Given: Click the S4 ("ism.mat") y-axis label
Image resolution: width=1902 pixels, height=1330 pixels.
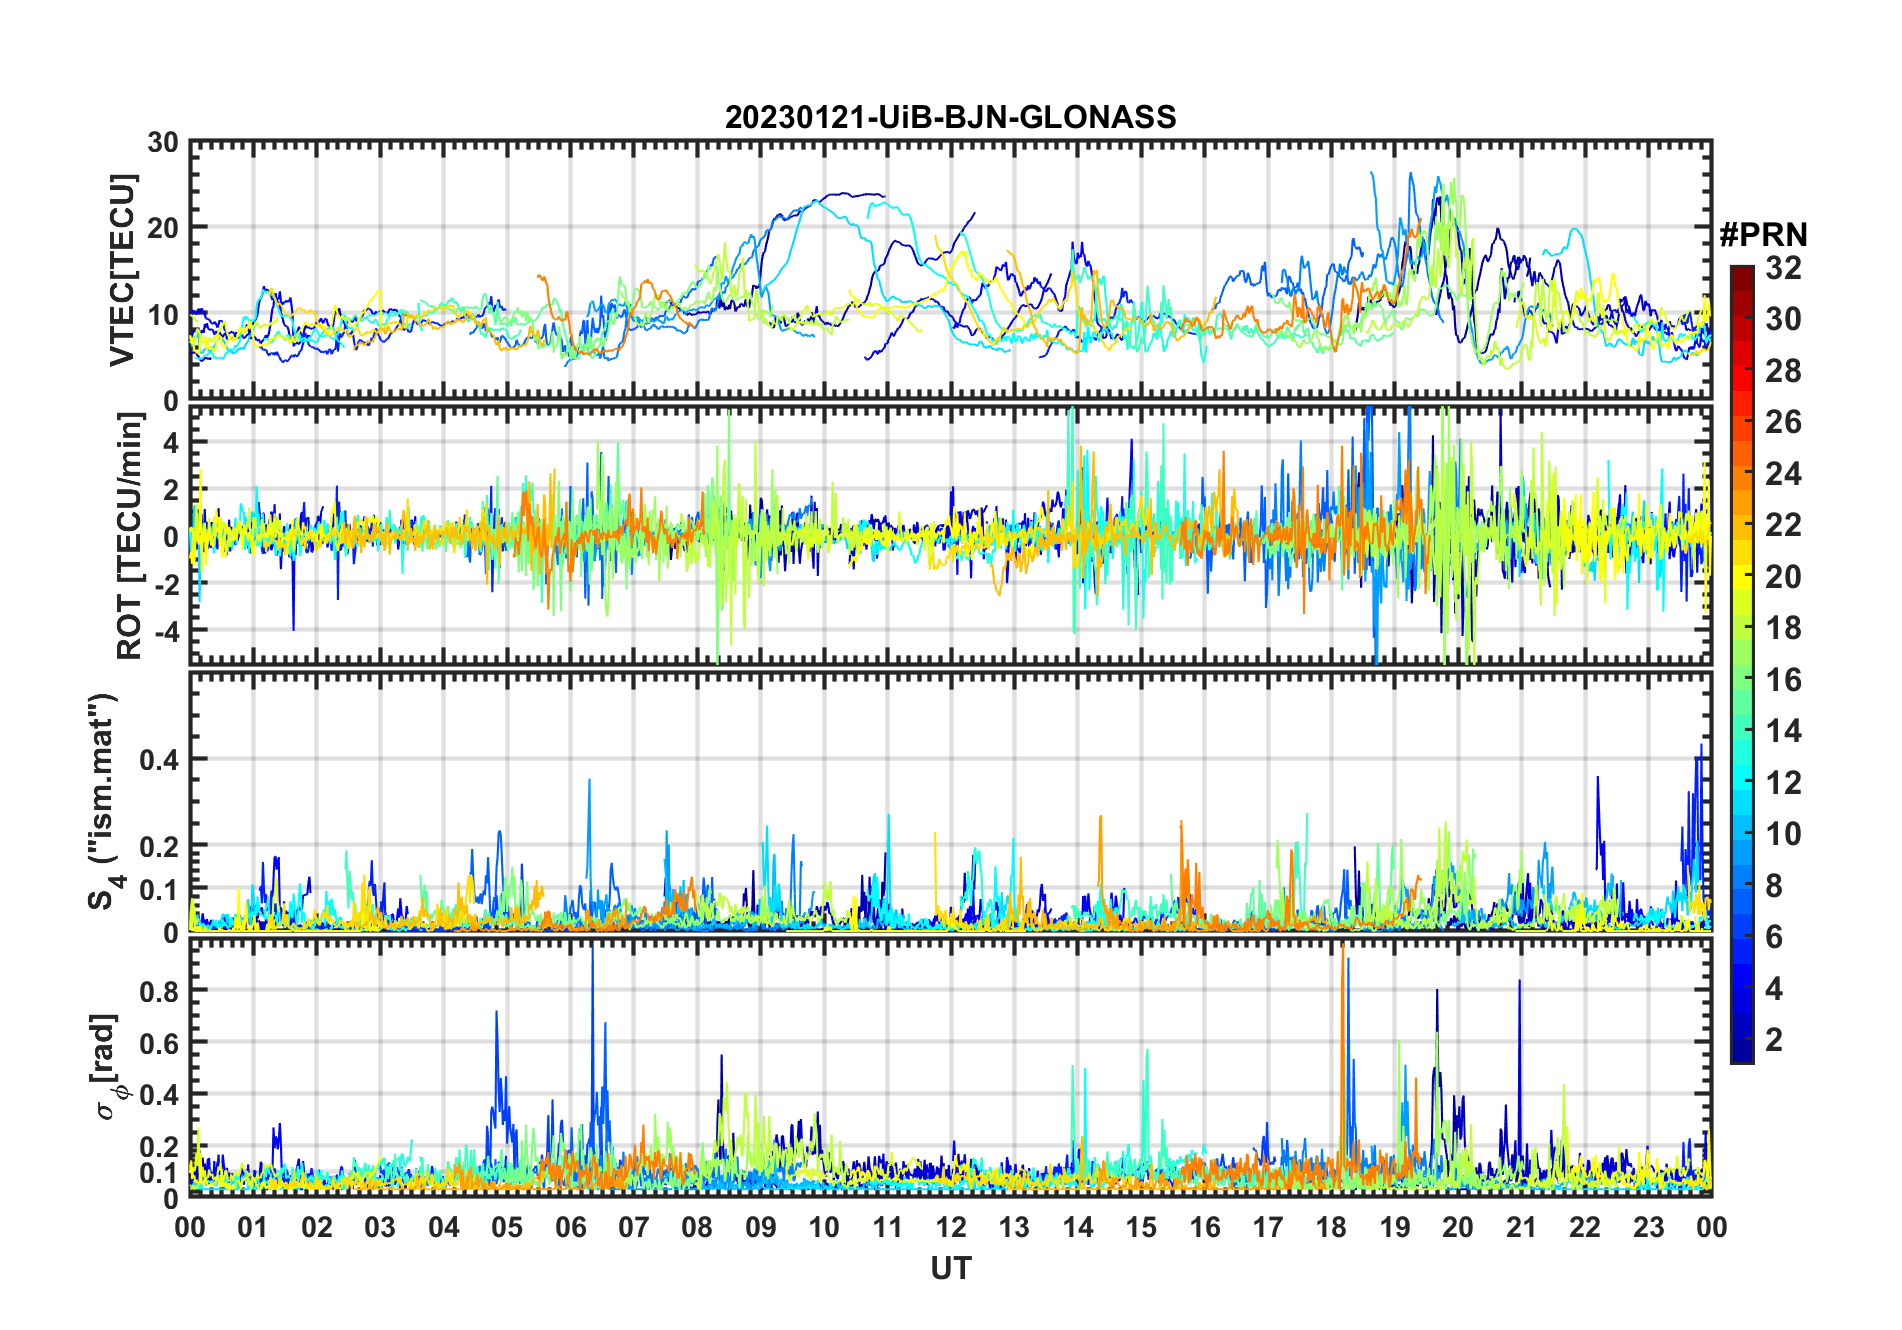Looking at the screenshot, I should 104,801.
